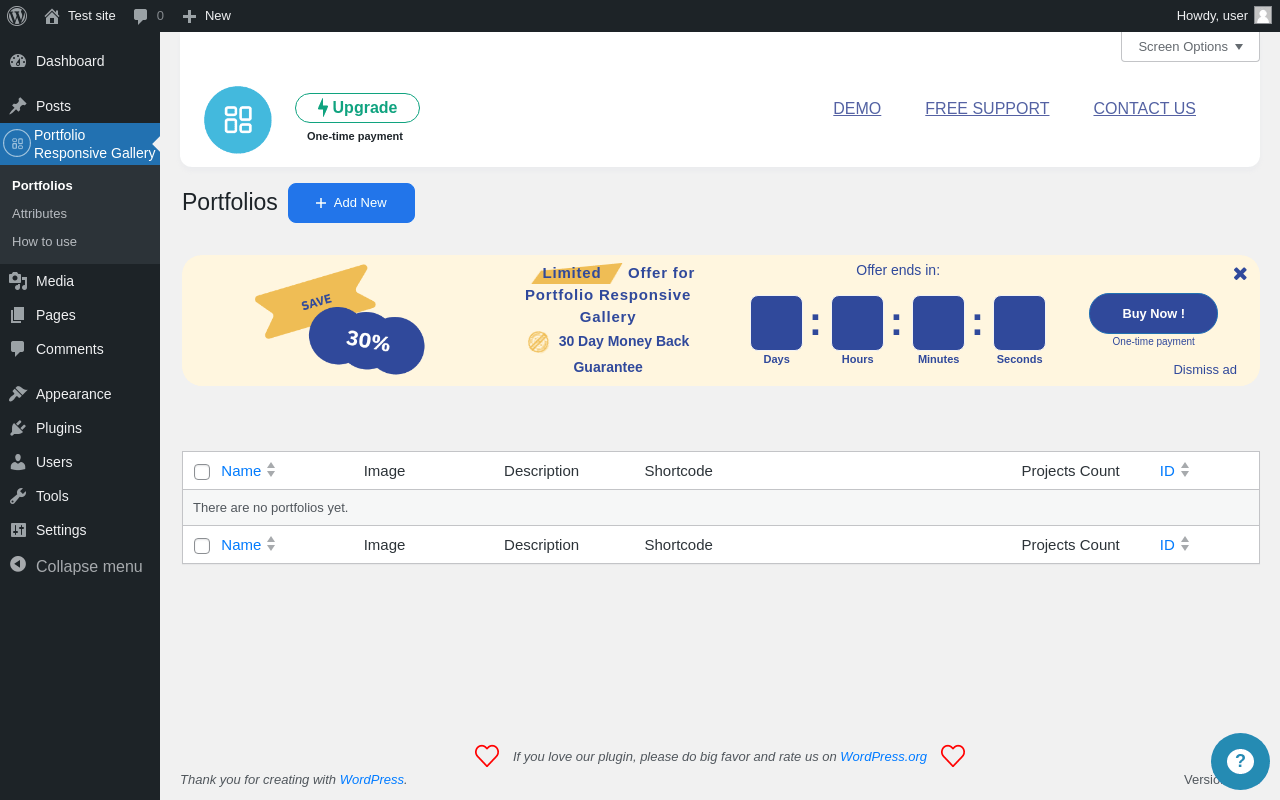Click the Tools wrench icon
Image resolution: width=1280 pixels, height=800 pixels.
18,496
